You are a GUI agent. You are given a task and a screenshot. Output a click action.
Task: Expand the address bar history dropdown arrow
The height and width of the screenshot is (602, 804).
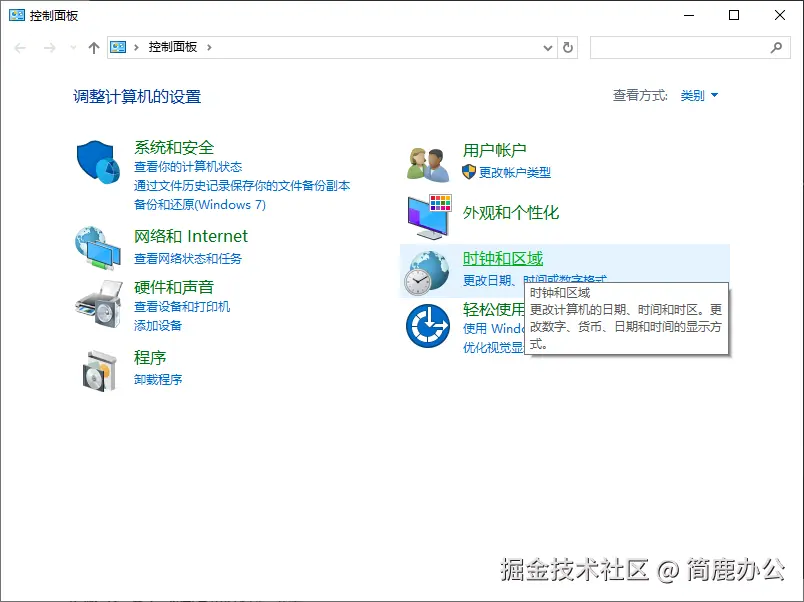[x=546, y=47]
